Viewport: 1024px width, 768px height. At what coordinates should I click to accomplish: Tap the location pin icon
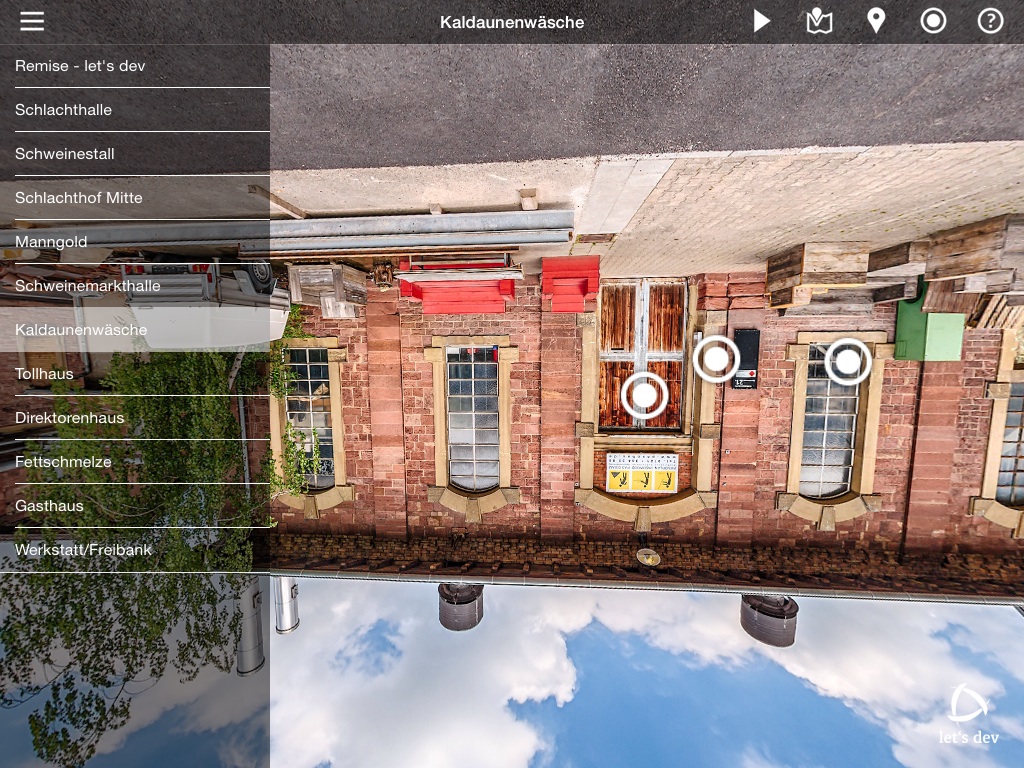coord(876,21)
